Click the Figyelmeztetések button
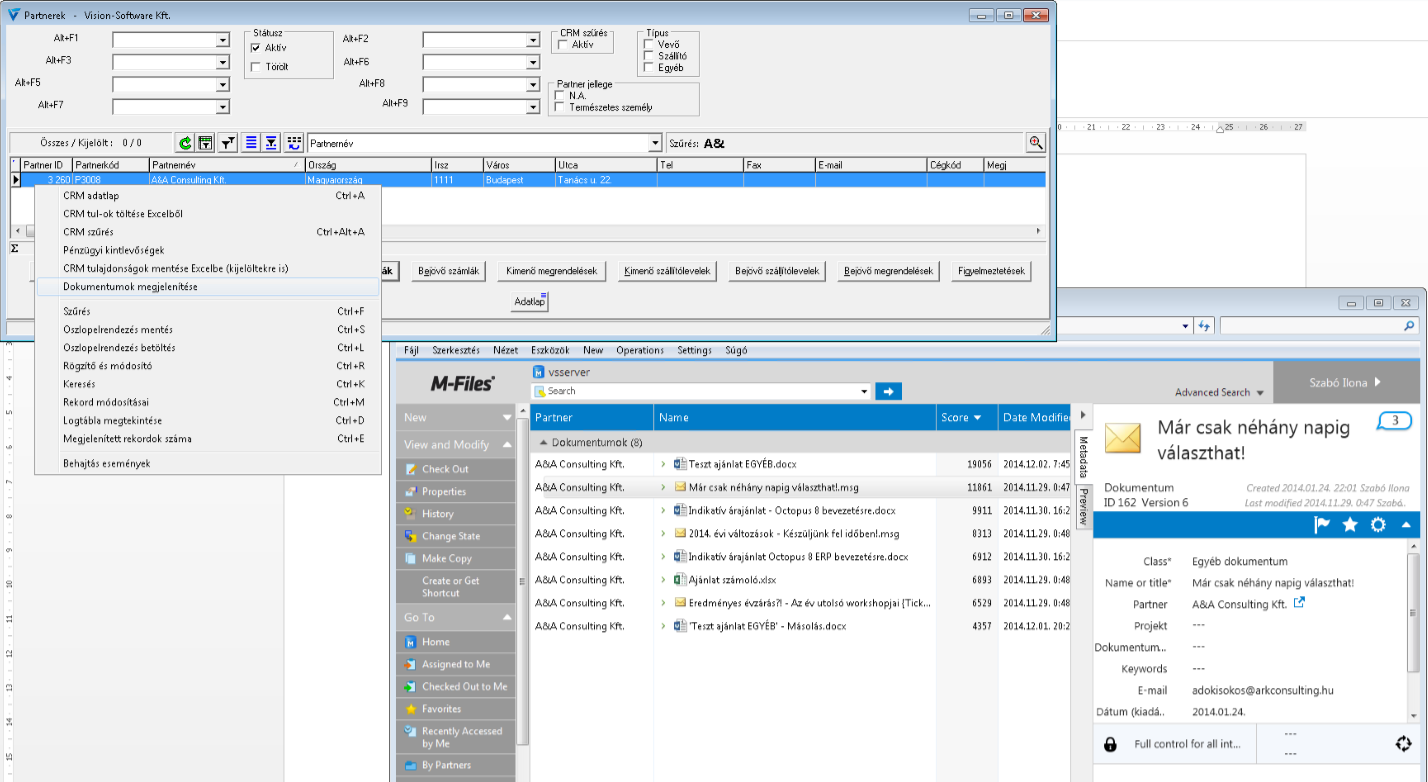This screenshot has width=1428, height=782. tap(992, 271)
